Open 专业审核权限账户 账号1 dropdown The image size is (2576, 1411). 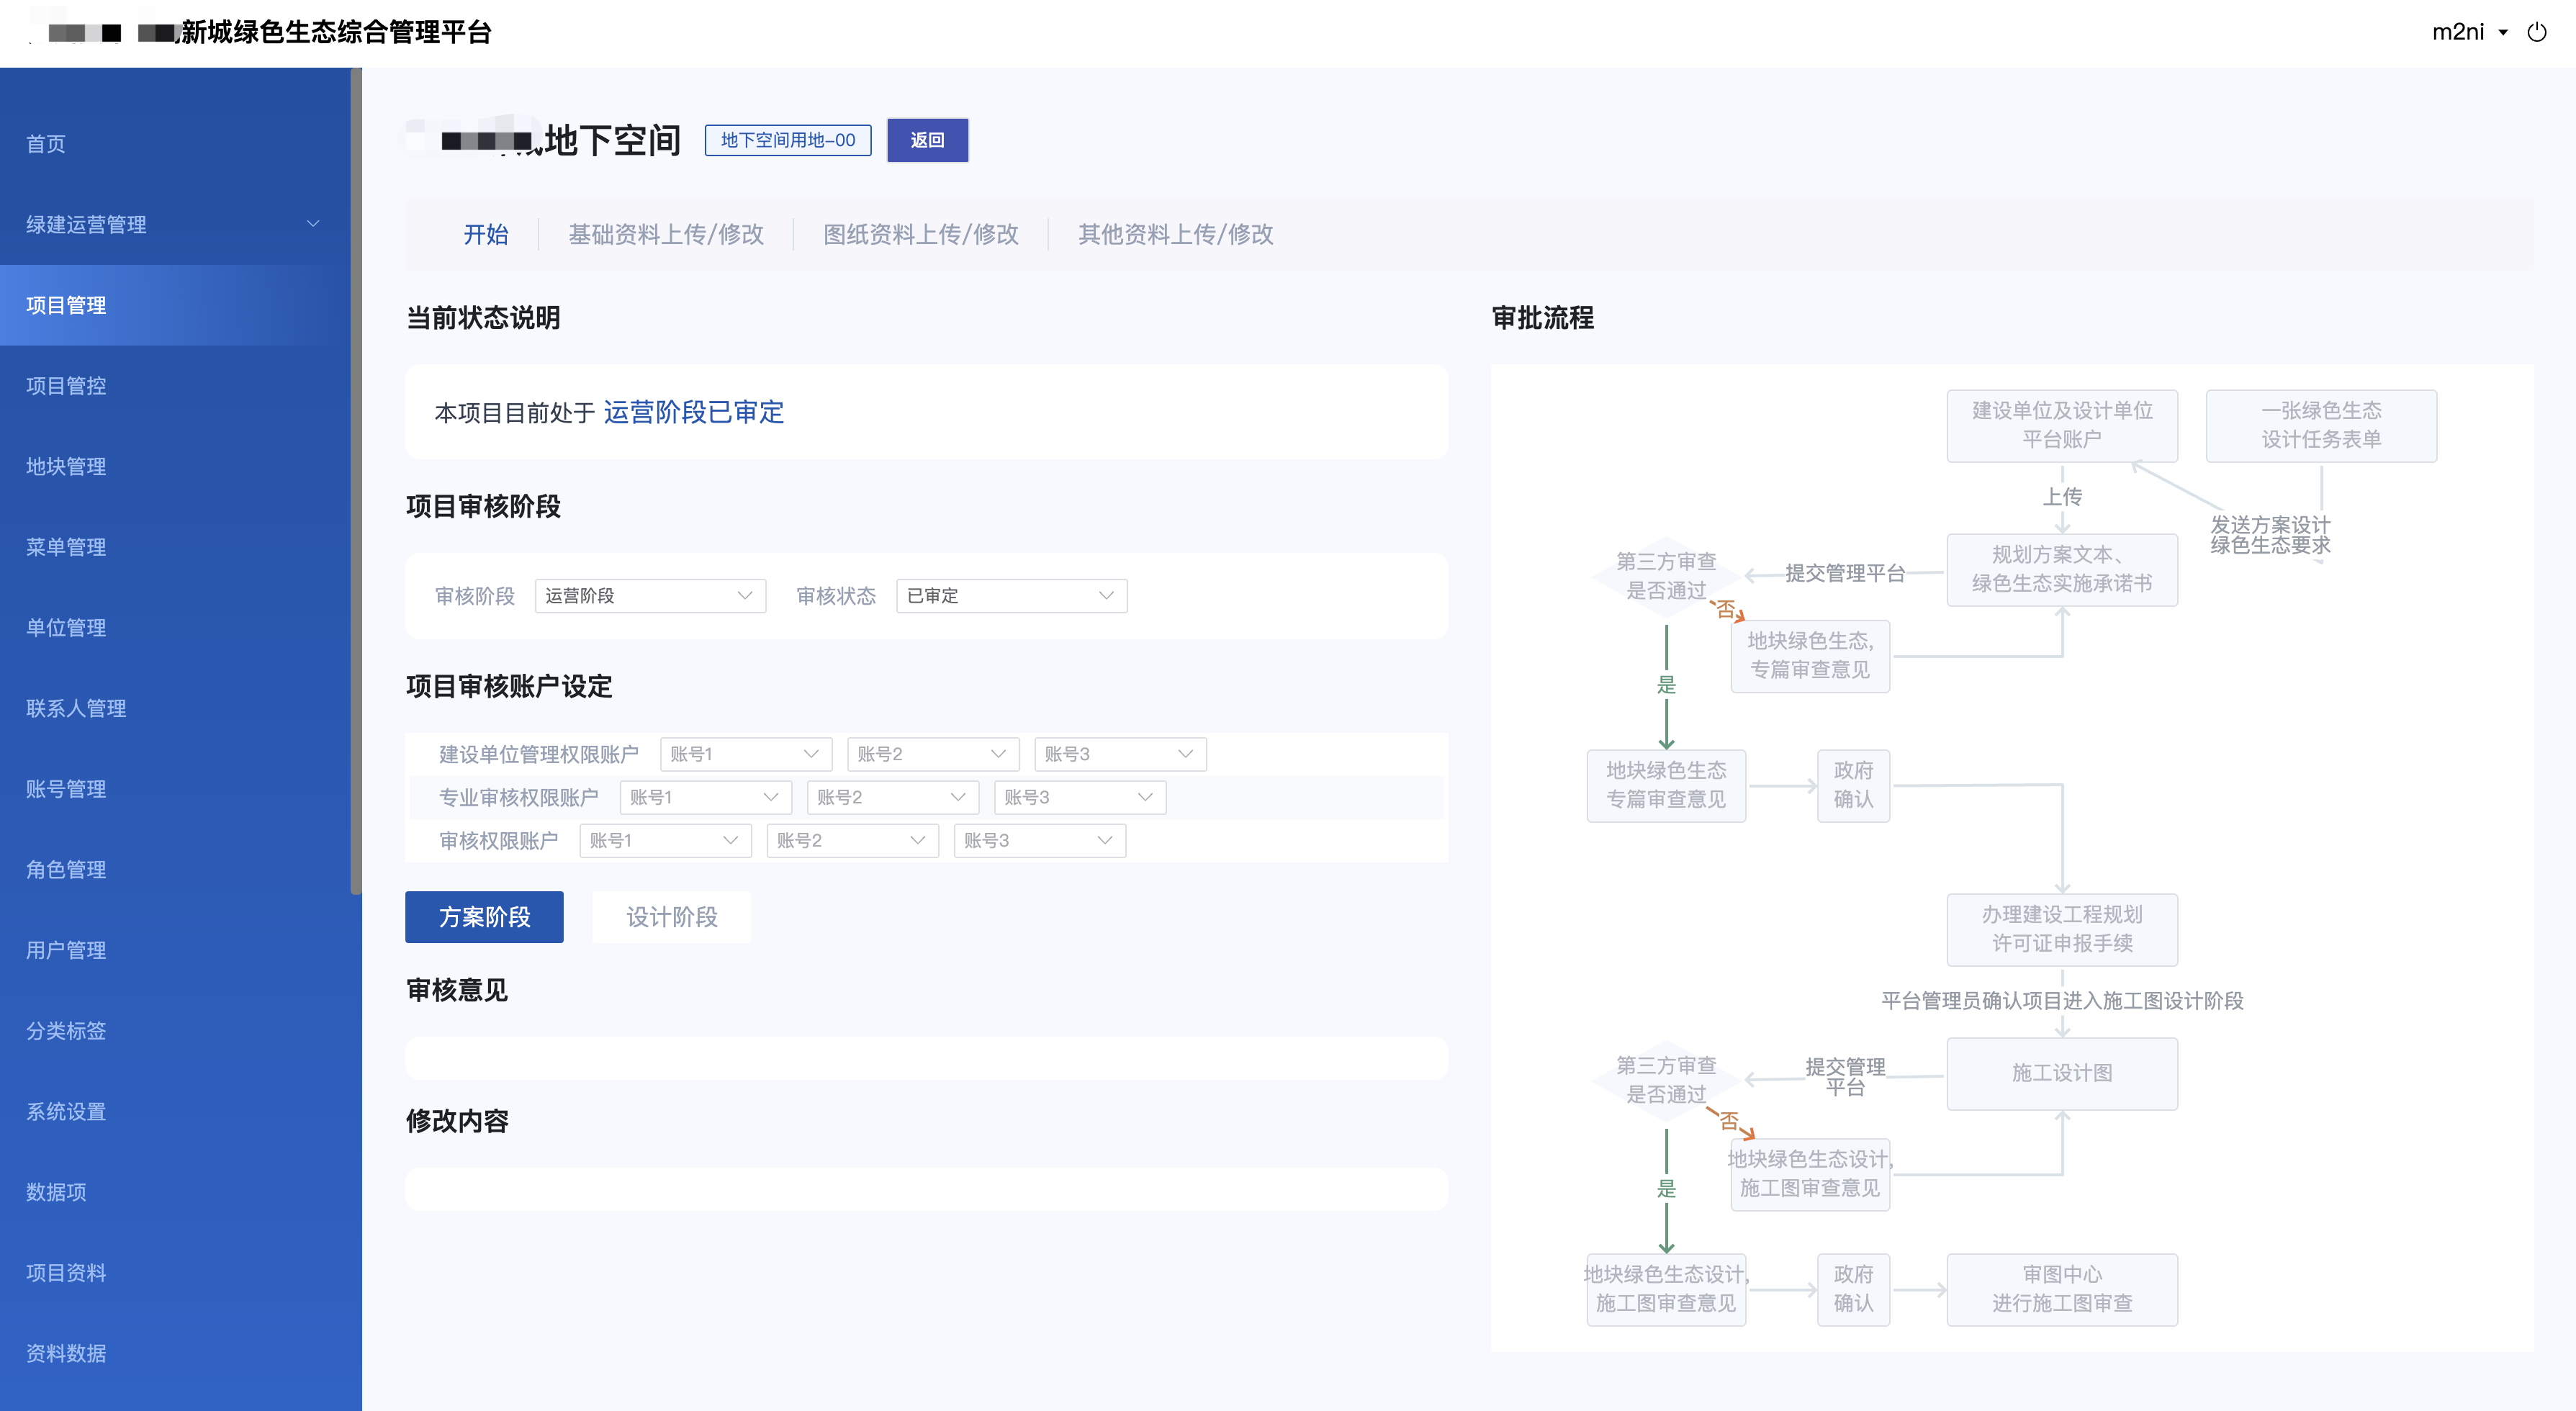(x=706, y=797)
